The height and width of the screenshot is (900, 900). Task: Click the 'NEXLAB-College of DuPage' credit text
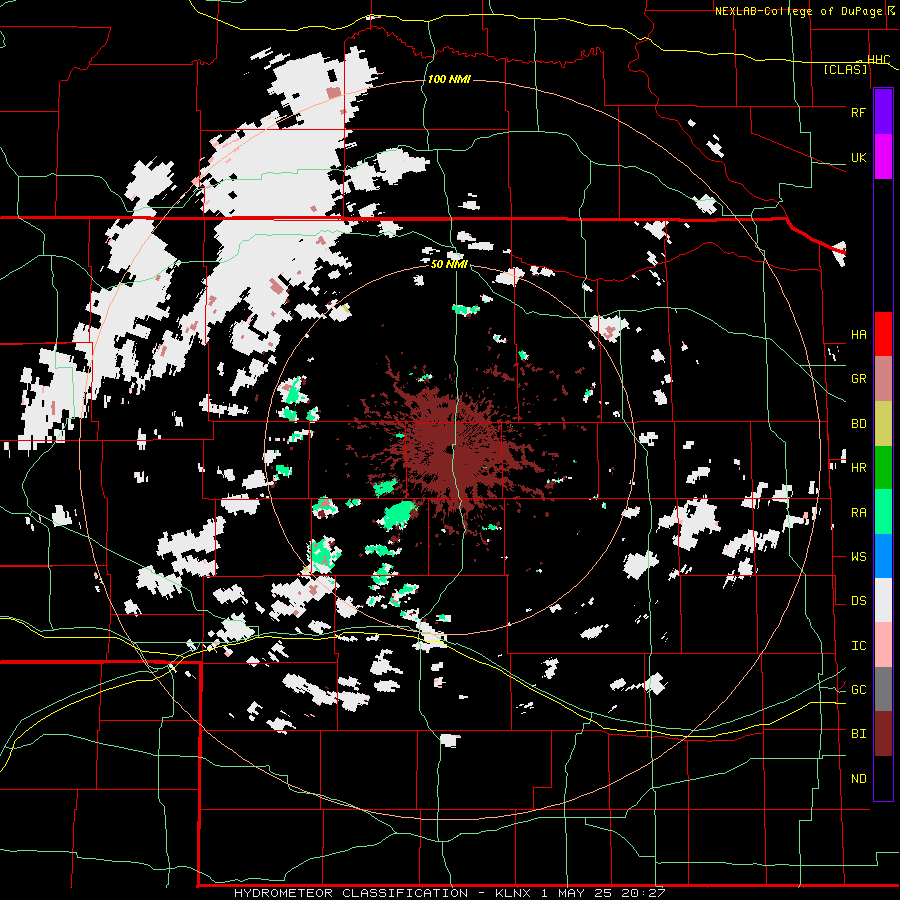click(798, 11)
